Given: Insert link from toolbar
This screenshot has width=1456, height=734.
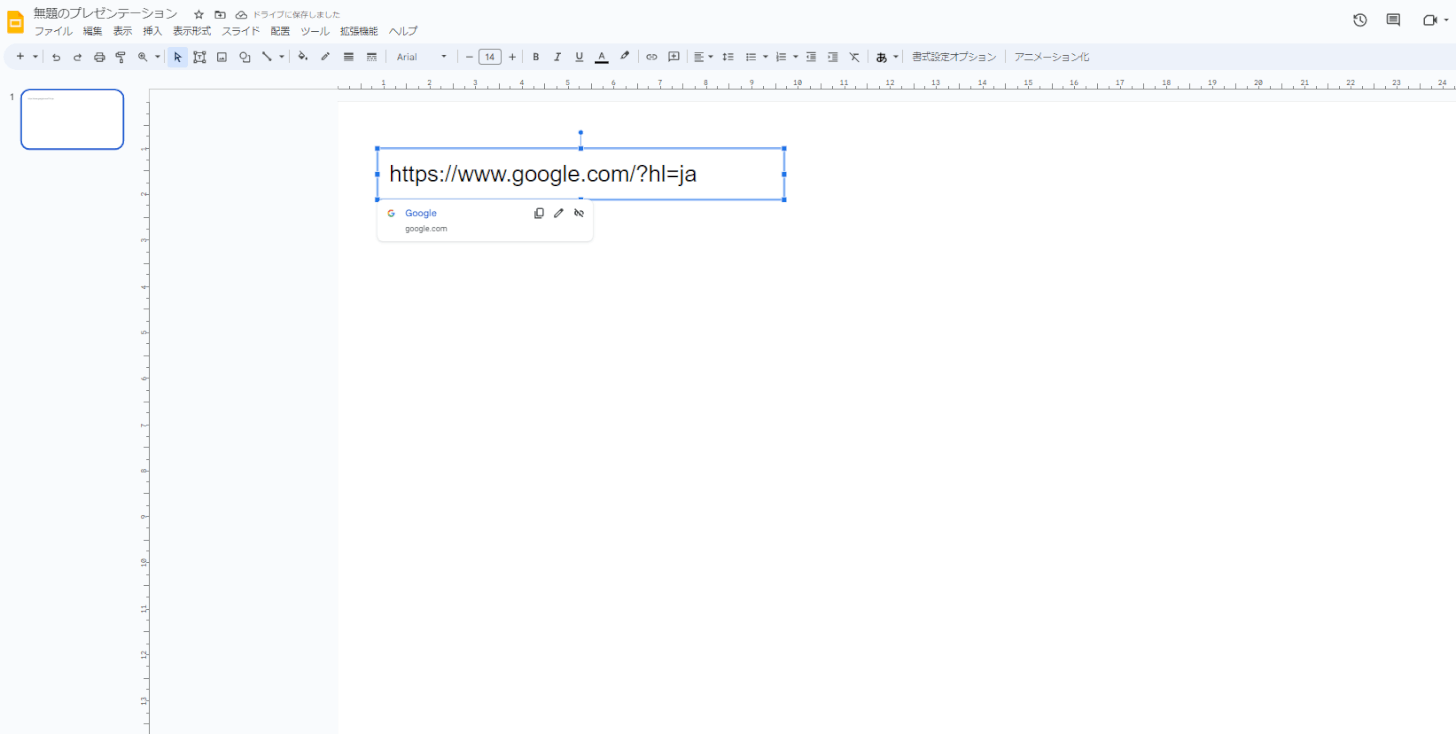Looking at the screenshot, I should click(652, 57).
